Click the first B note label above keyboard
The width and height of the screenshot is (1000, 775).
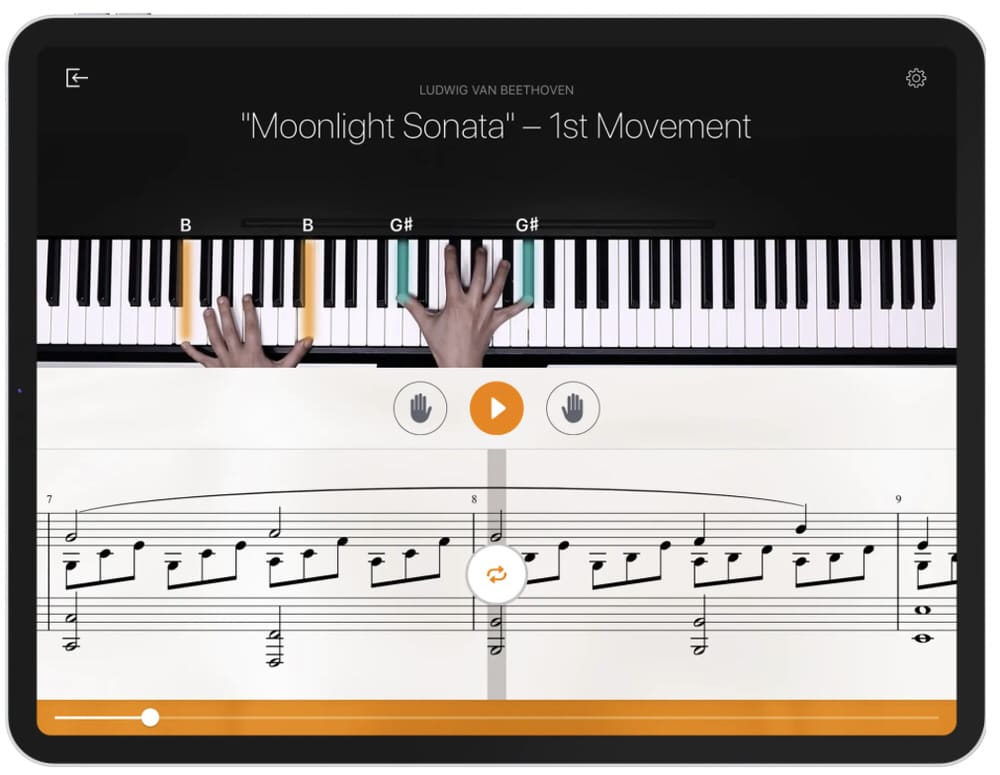(x=186, y=225)
